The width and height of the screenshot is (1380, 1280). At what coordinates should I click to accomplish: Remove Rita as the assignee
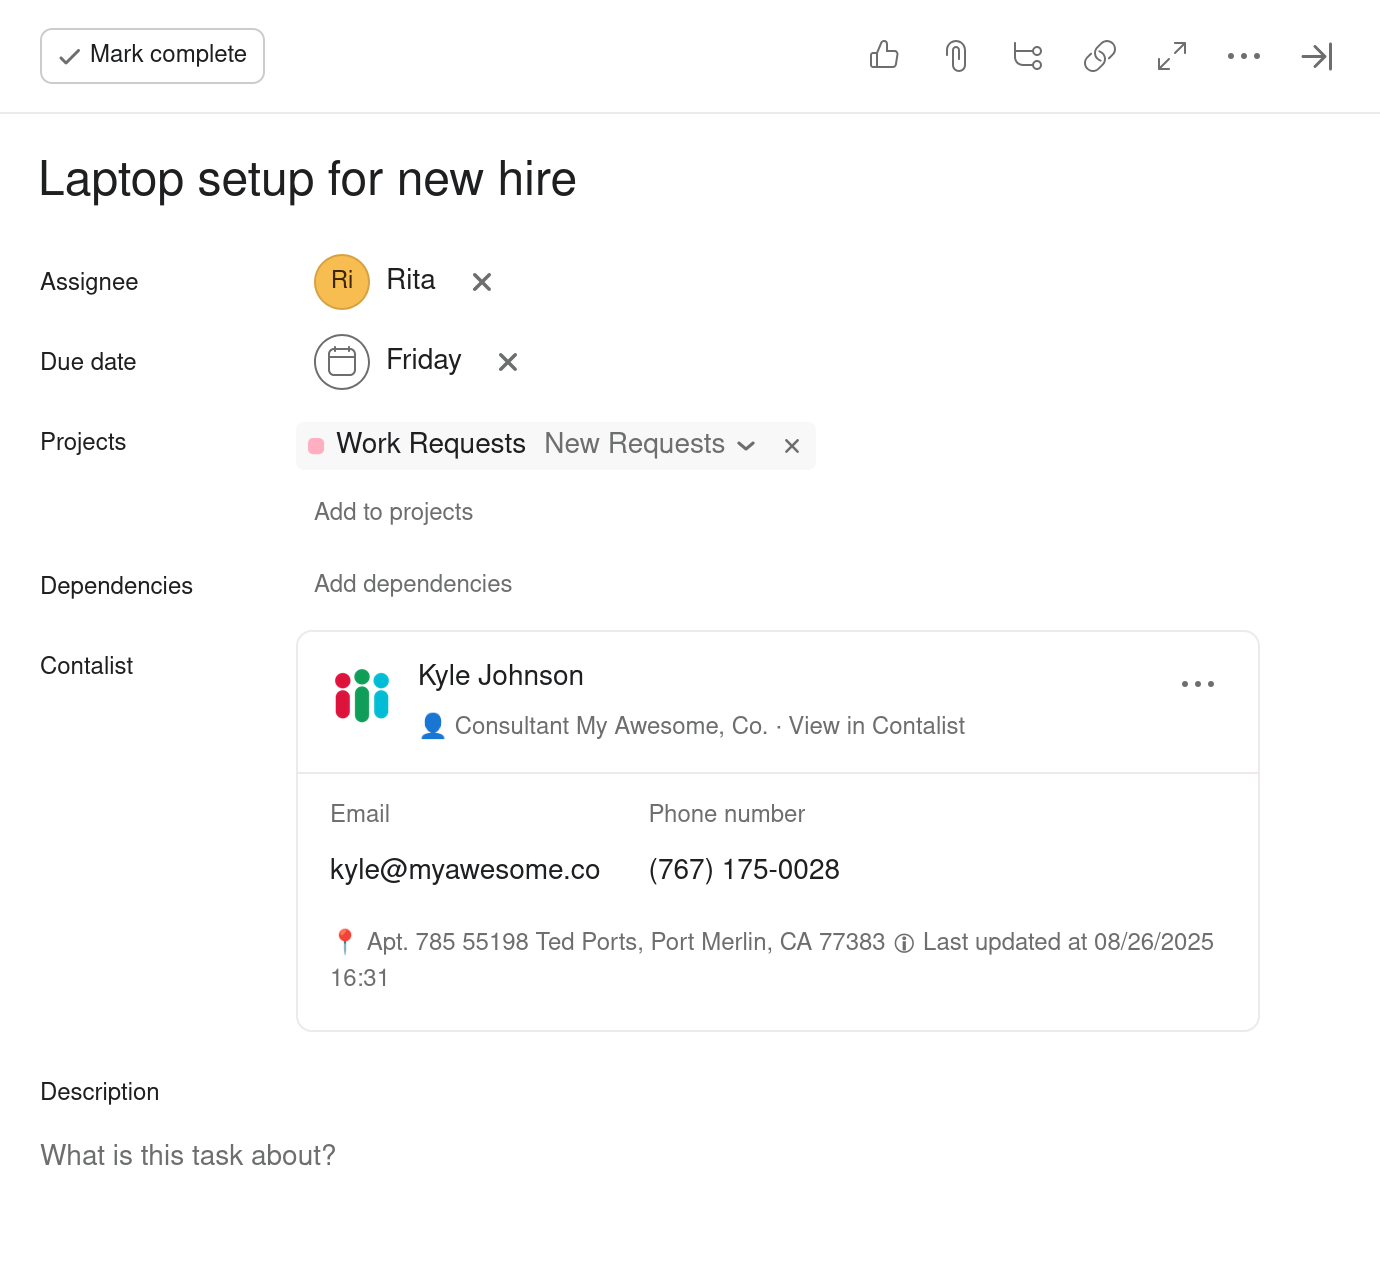tap(482, 282)
